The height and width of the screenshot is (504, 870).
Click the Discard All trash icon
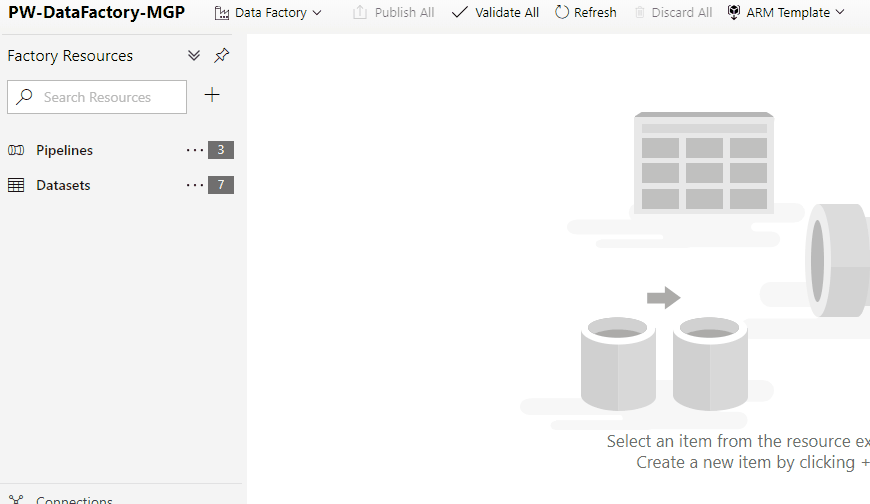point(640,13)
